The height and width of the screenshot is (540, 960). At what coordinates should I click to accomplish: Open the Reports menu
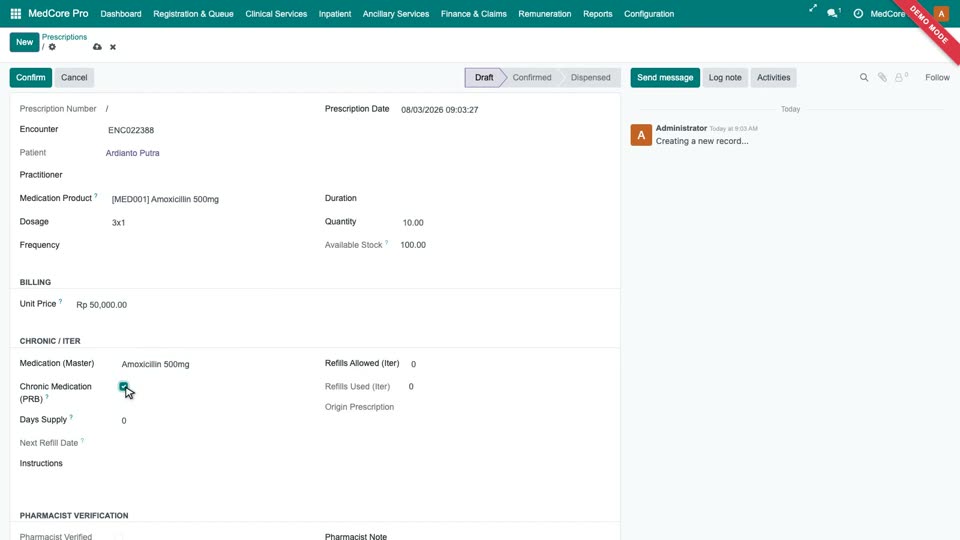tap(598, 13)
